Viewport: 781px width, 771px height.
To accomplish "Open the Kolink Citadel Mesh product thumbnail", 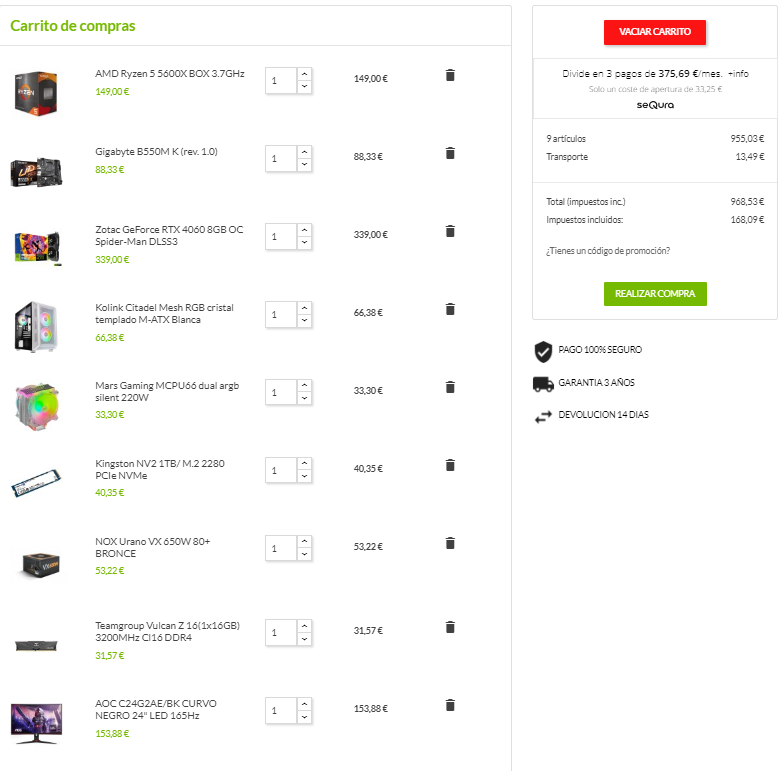I will coord(36,327).
